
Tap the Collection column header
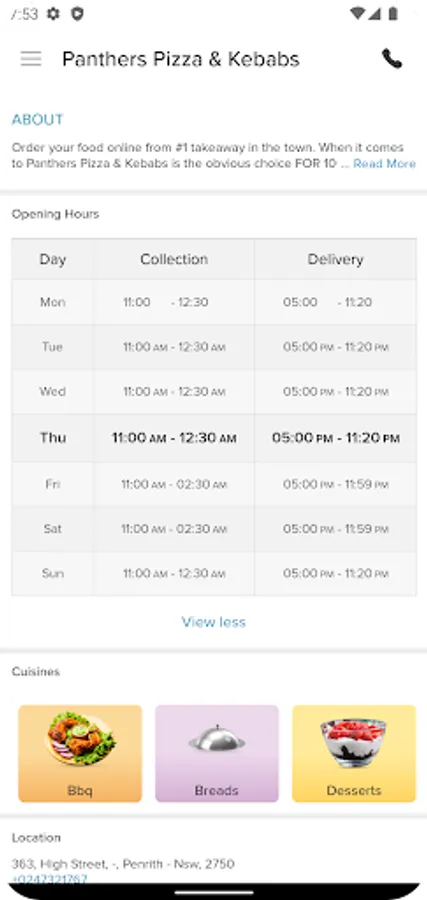click(x=174, y=259)
